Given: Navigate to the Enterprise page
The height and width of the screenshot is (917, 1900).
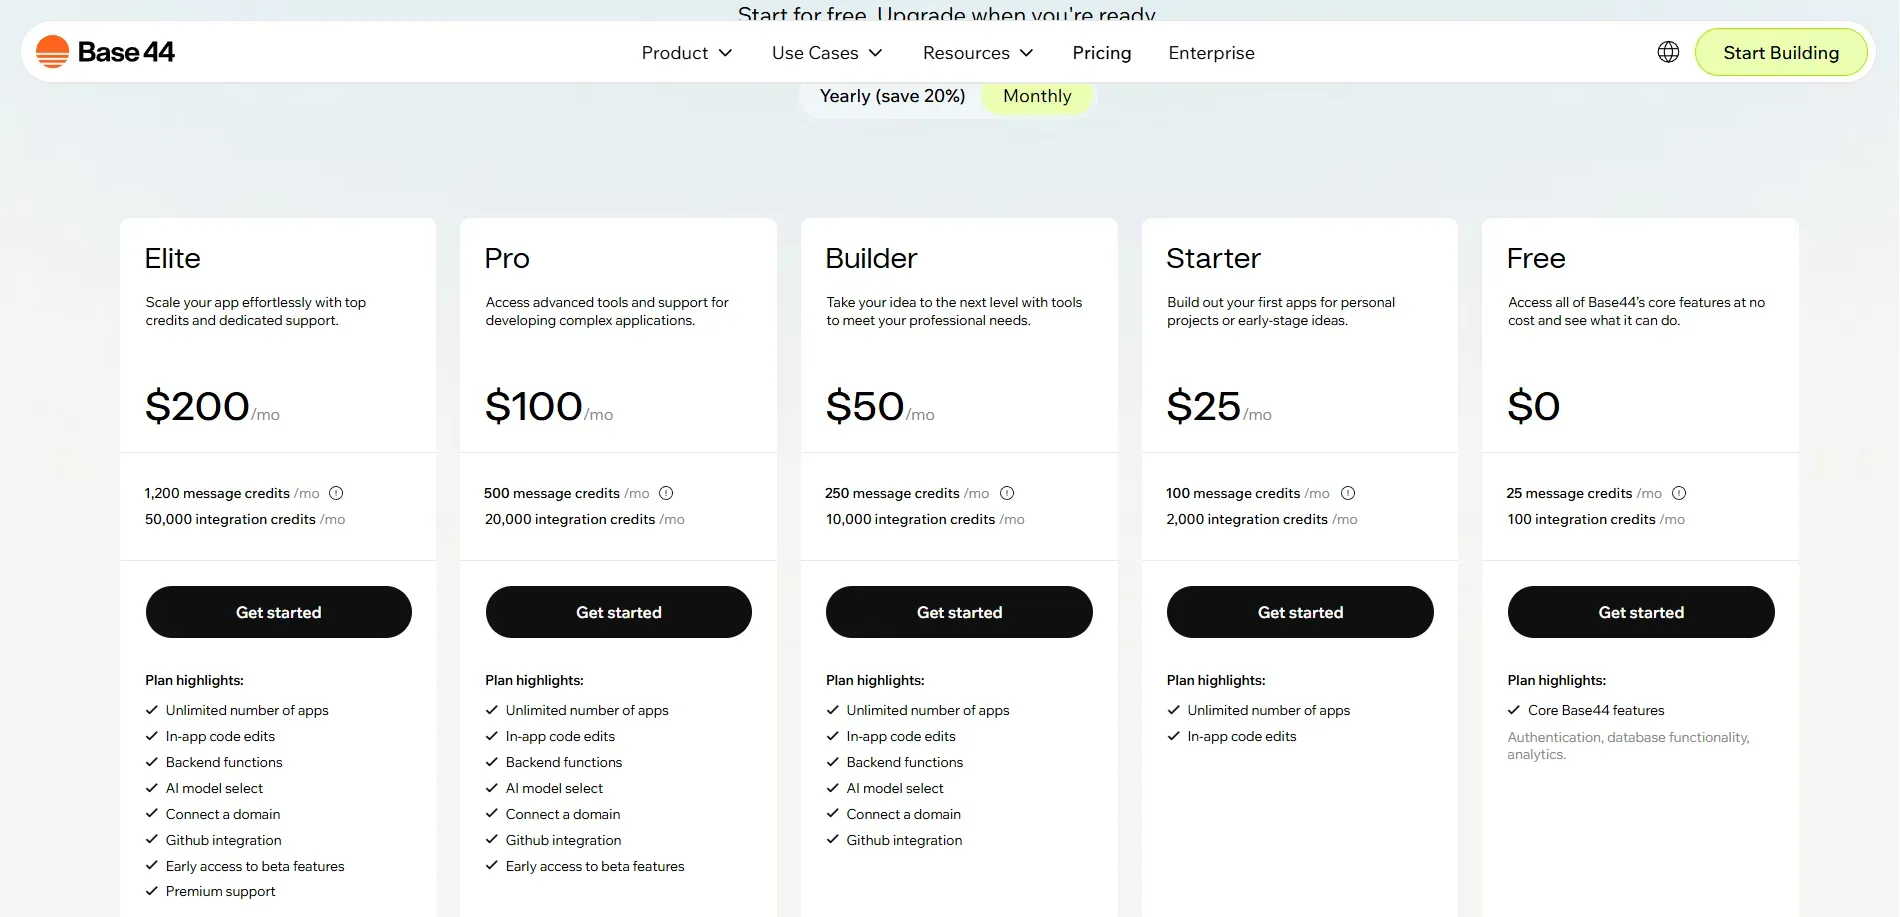Looking at the screenshot, I should click(x=1211, y=52).
